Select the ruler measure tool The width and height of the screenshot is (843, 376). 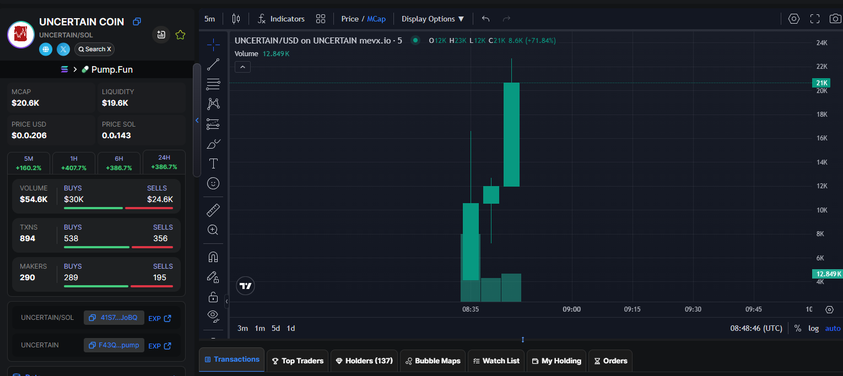[213, 210]
